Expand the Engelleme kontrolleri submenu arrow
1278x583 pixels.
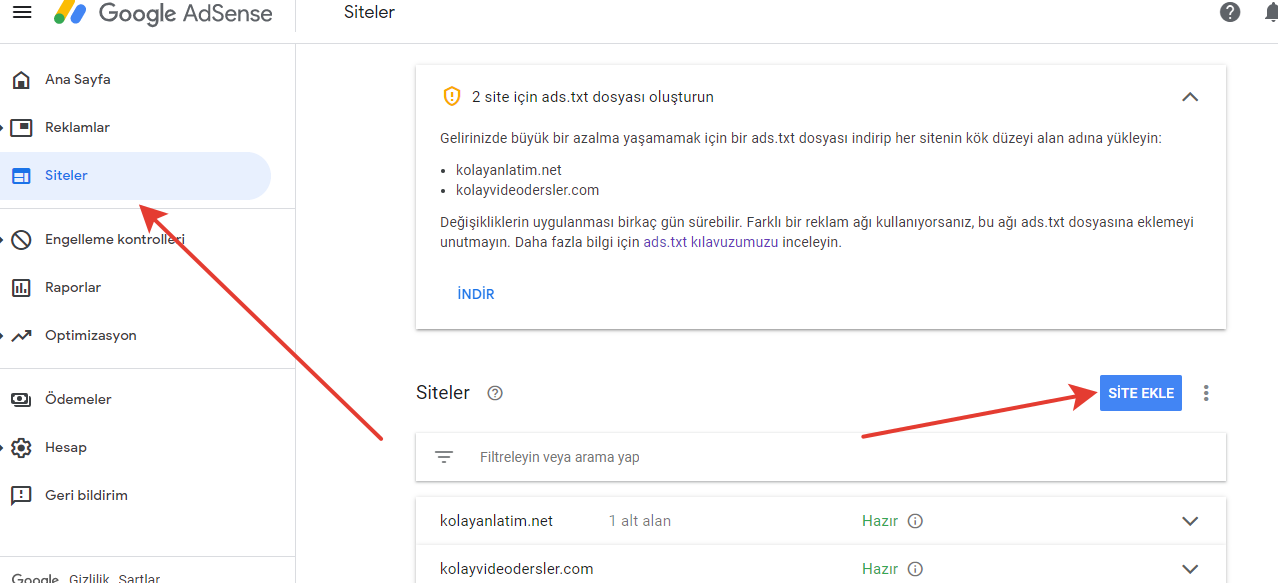[3, 239]
